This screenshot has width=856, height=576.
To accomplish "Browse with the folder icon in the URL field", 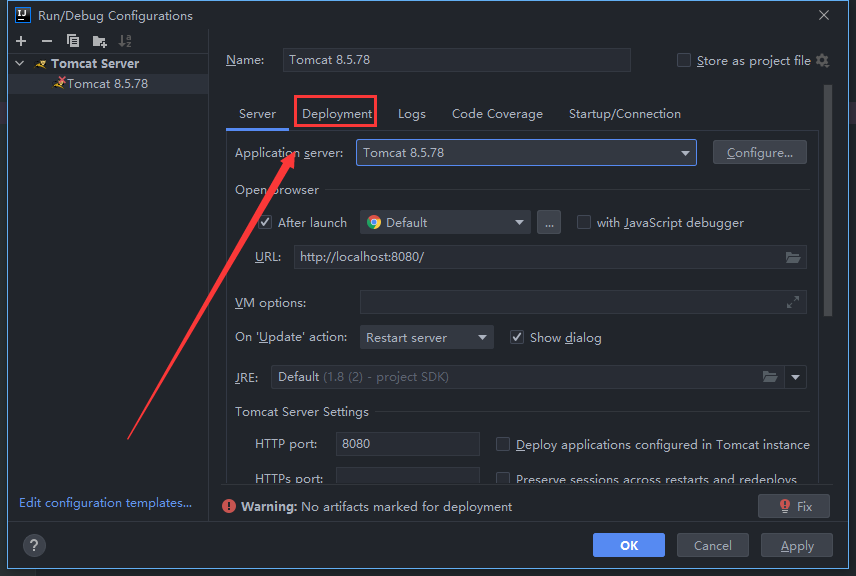I will click(x=793, y=257).
